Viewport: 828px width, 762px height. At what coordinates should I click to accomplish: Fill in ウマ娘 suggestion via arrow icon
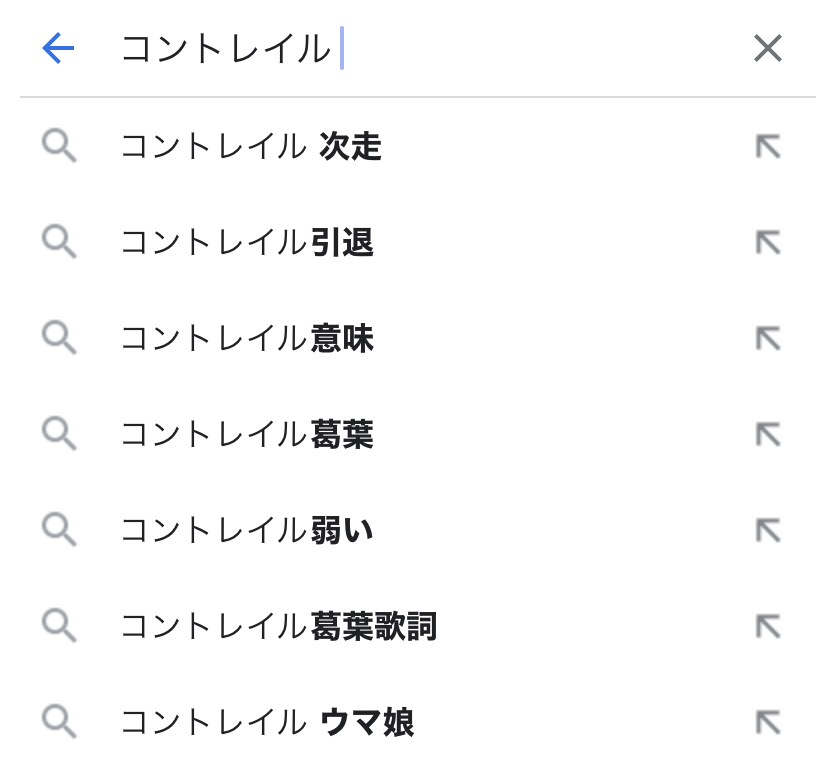(767, 722)
